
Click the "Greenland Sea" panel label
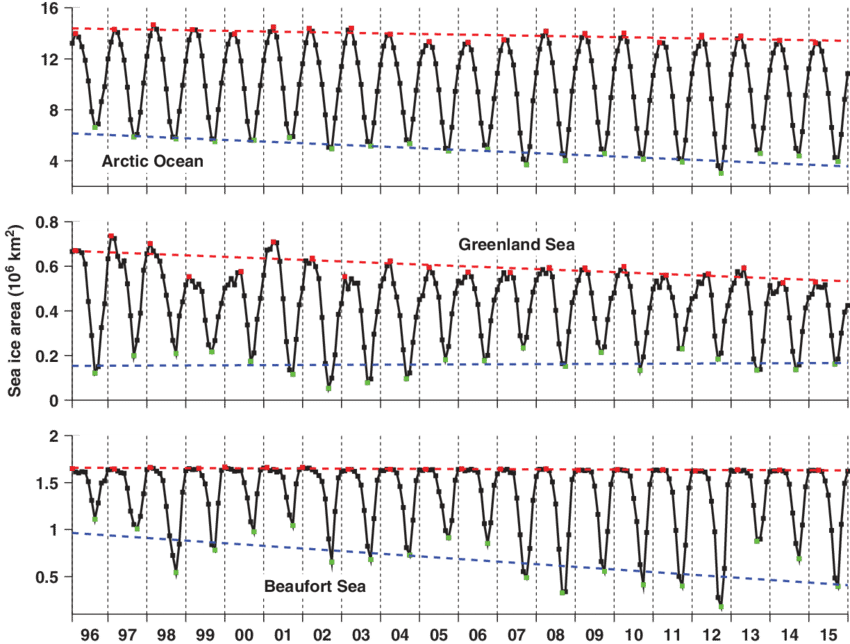pos(509,244)
